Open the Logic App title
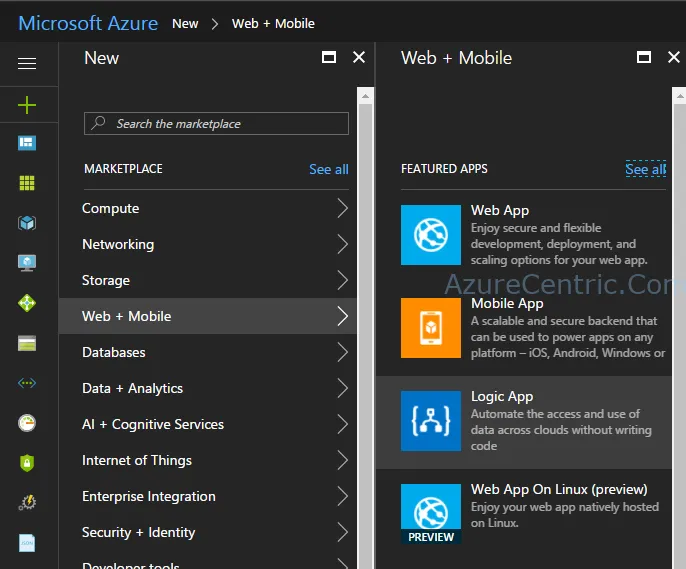Screen dimensions: 686x569 (502, 396)
